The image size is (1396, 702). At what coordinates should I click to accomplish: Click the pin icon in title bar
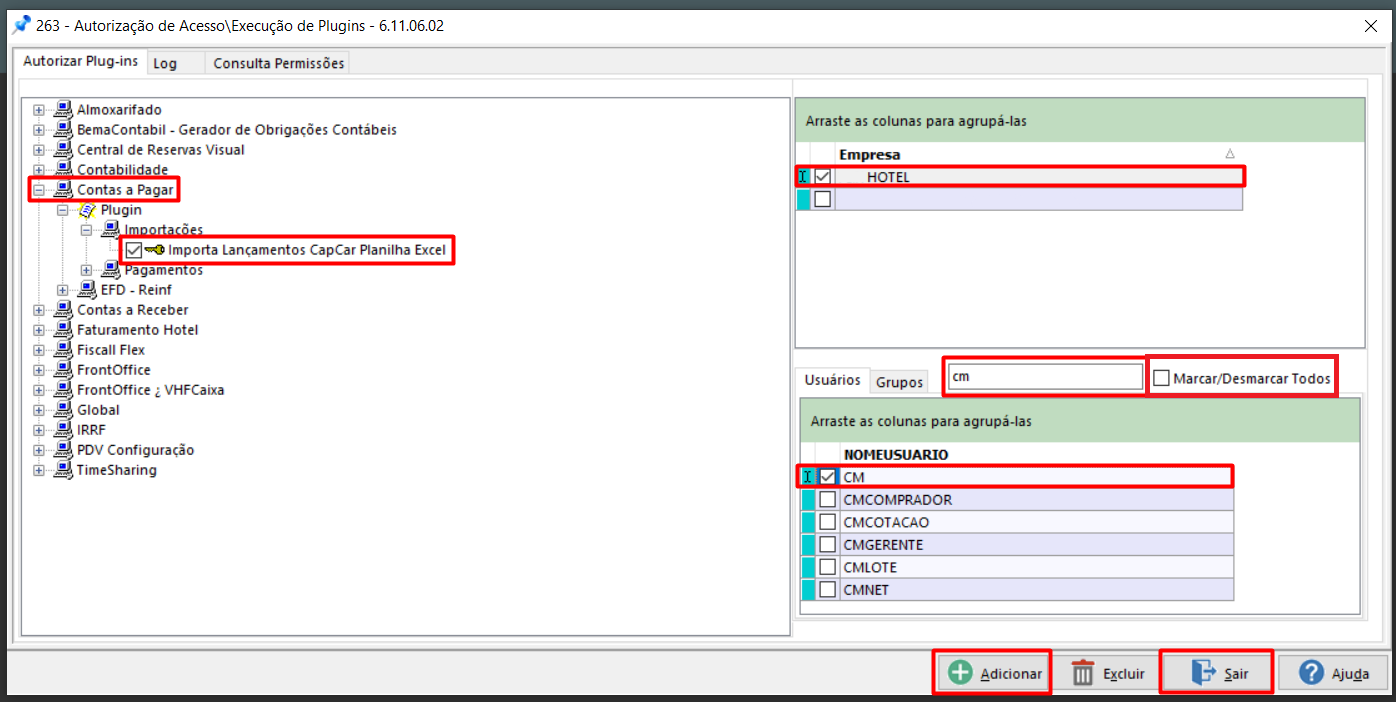pos(20,25)
